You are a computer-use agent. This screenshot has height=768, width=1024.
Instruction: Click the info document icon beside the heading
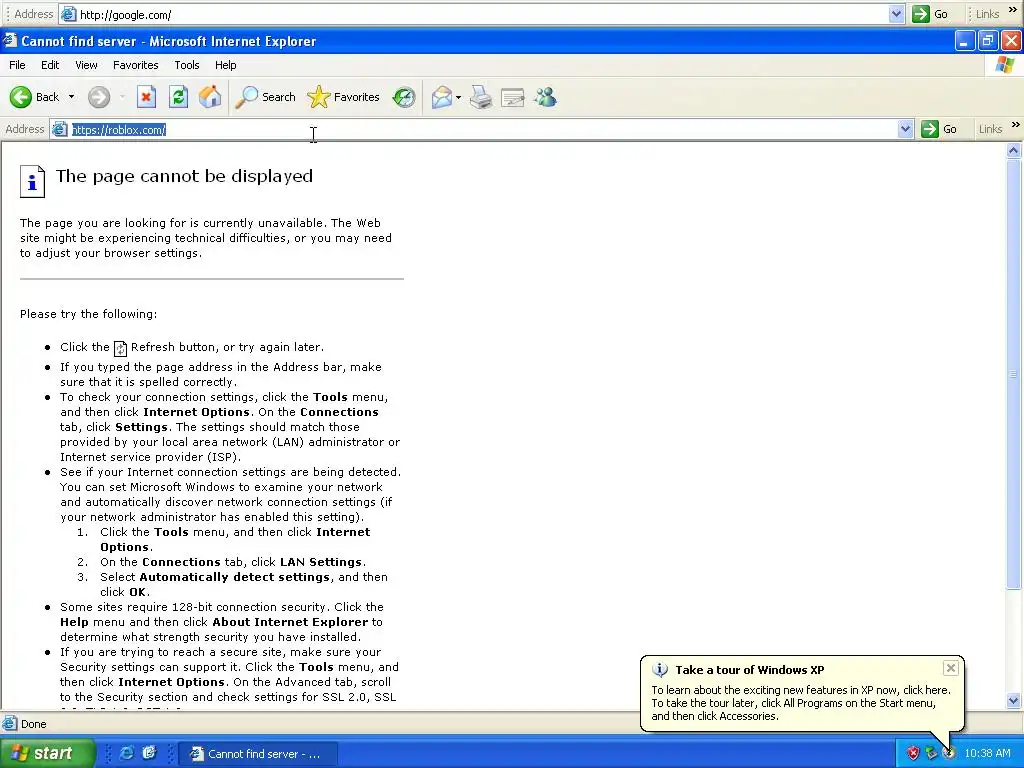pos(32,181)
